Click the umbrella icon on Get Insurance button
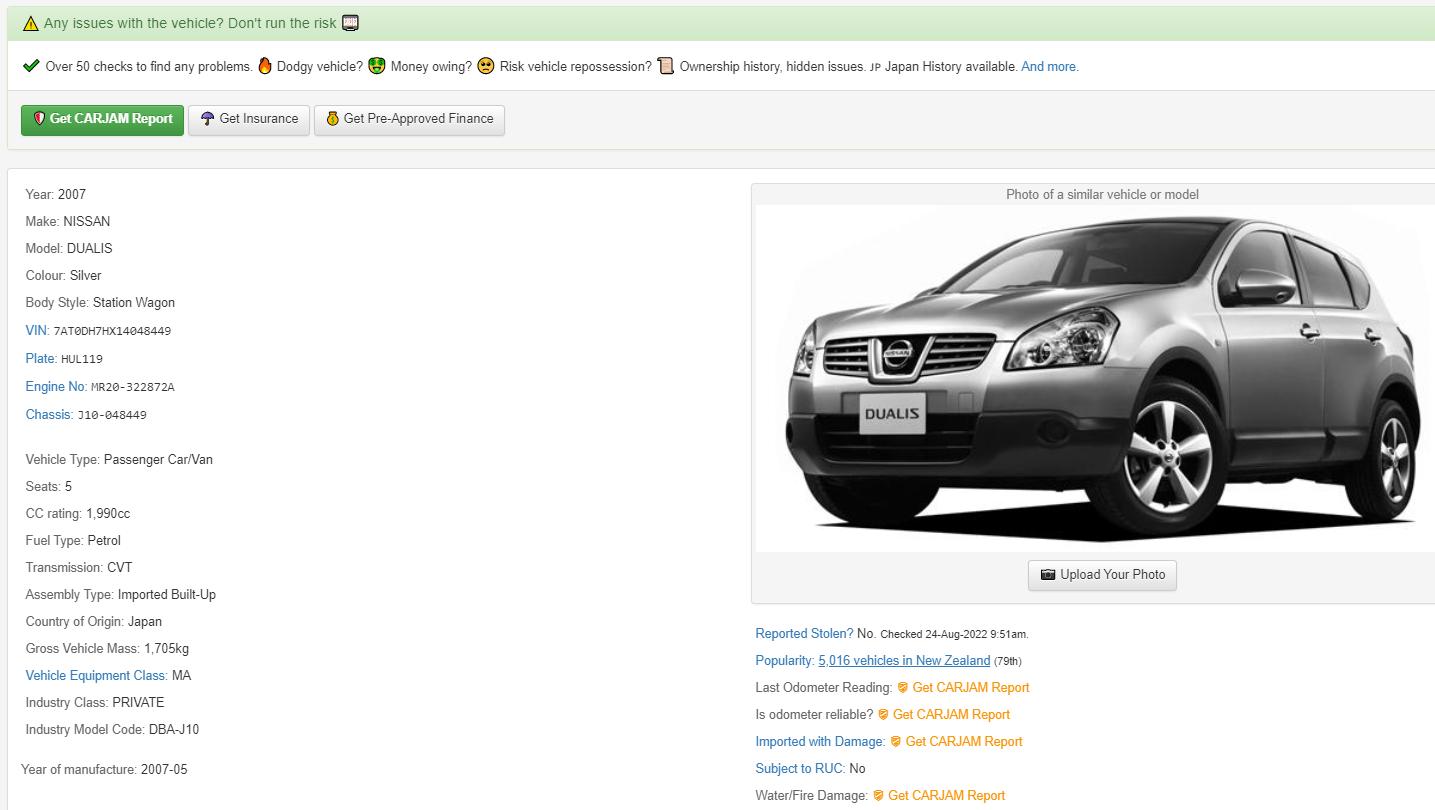The width and height of the screenshot is (1435, 810). click(207, 118)
